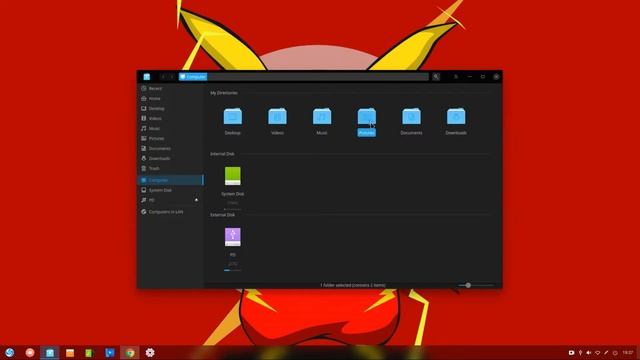640x360 pixels.
Task: Open the file manager main menu
Action: (456, 77)
